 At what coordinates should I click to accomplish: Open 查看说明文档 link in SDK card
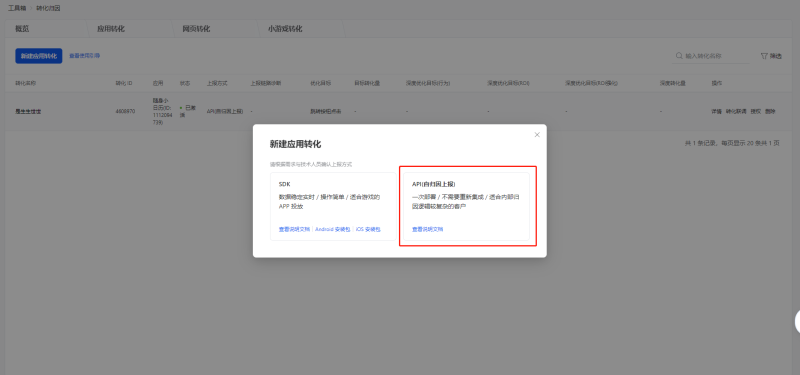click(294, 230)
